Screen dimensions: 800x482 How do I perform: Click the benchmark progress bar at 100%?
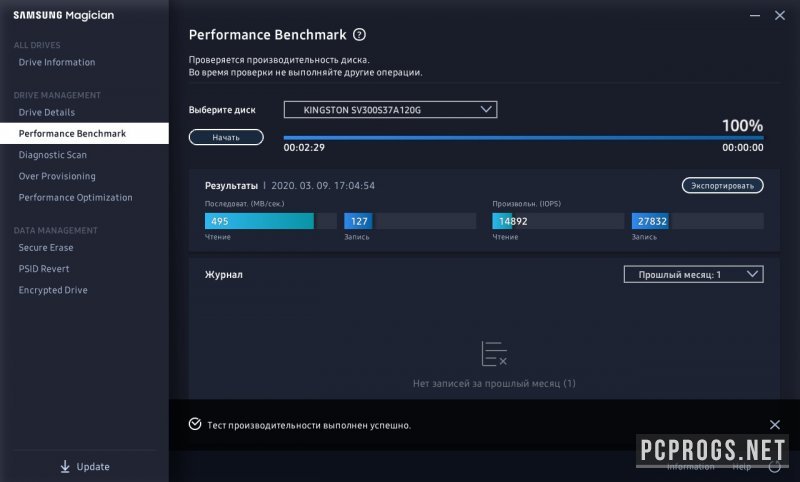[523, 137]
